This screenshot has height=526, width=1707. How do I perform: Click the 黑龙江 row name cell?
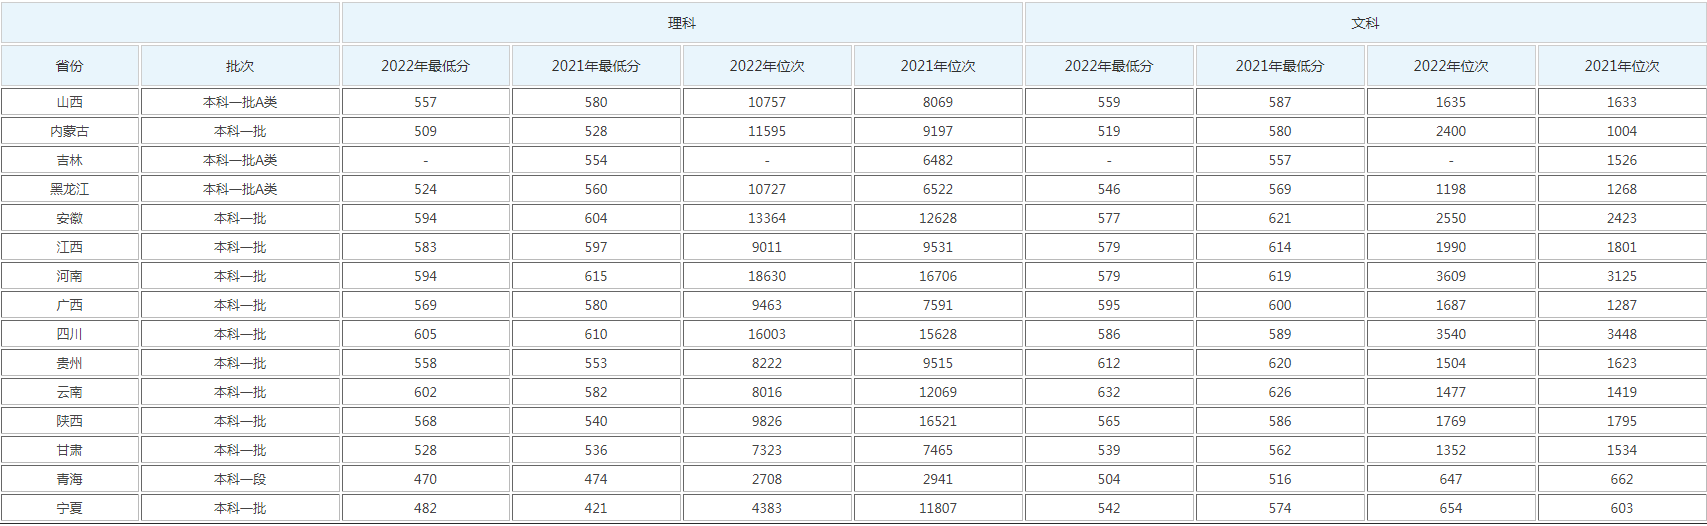[x=70, y=189]
